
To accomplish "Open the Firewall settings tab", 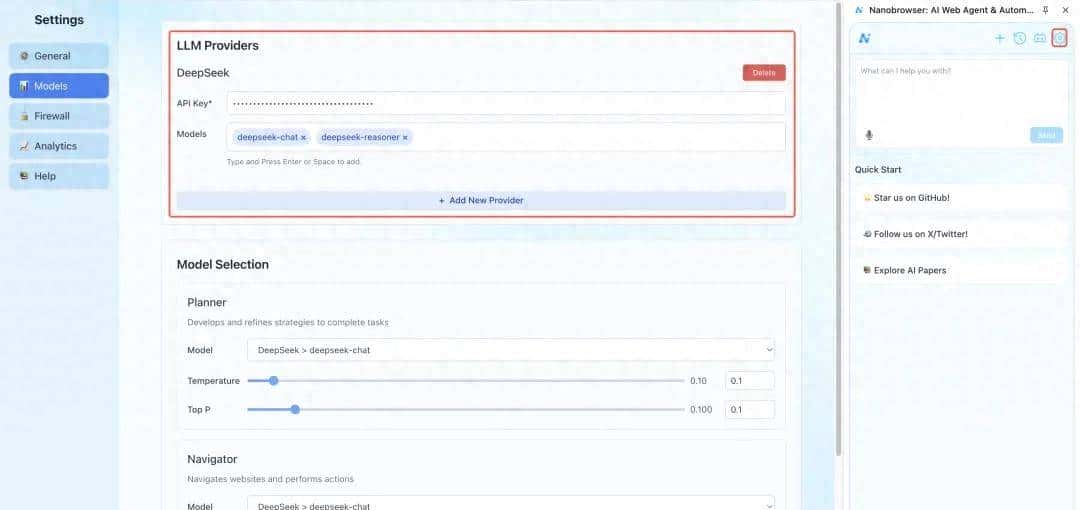I will (59, 116).
